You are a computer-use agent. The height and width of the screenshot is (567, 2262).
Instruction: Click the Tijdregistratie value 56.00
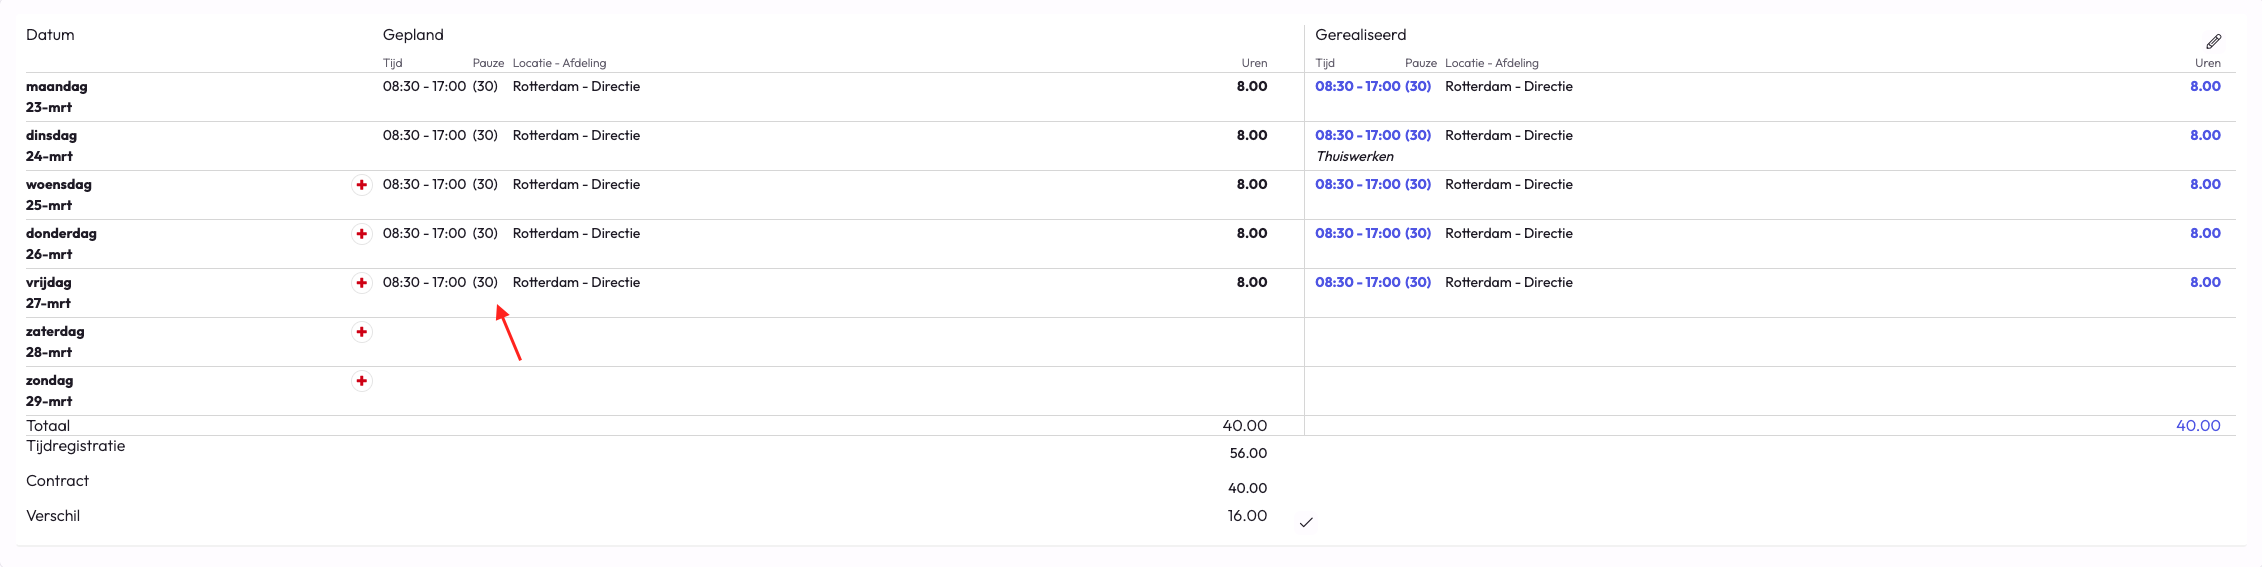[x=1248, y=454]
